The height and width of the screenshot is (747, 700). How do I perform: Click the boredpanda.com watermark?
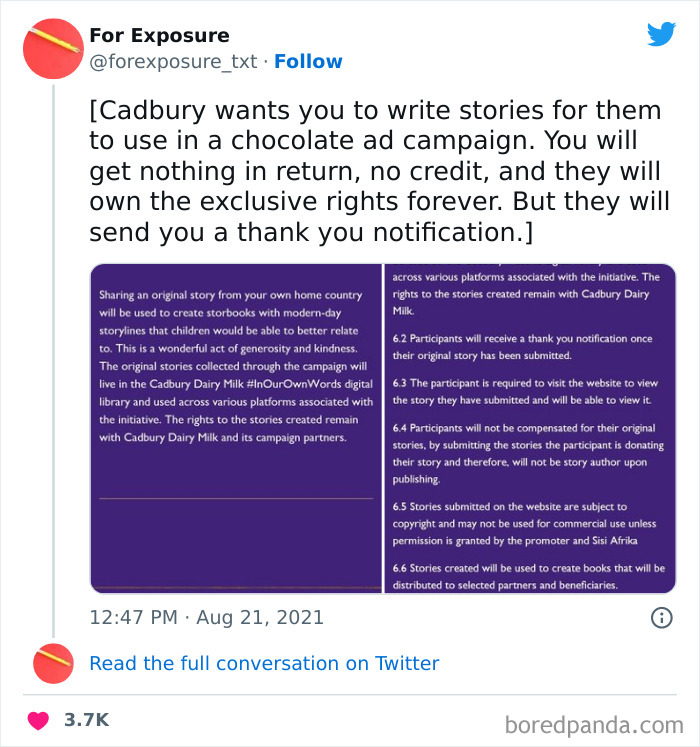[x=594, y=726]
